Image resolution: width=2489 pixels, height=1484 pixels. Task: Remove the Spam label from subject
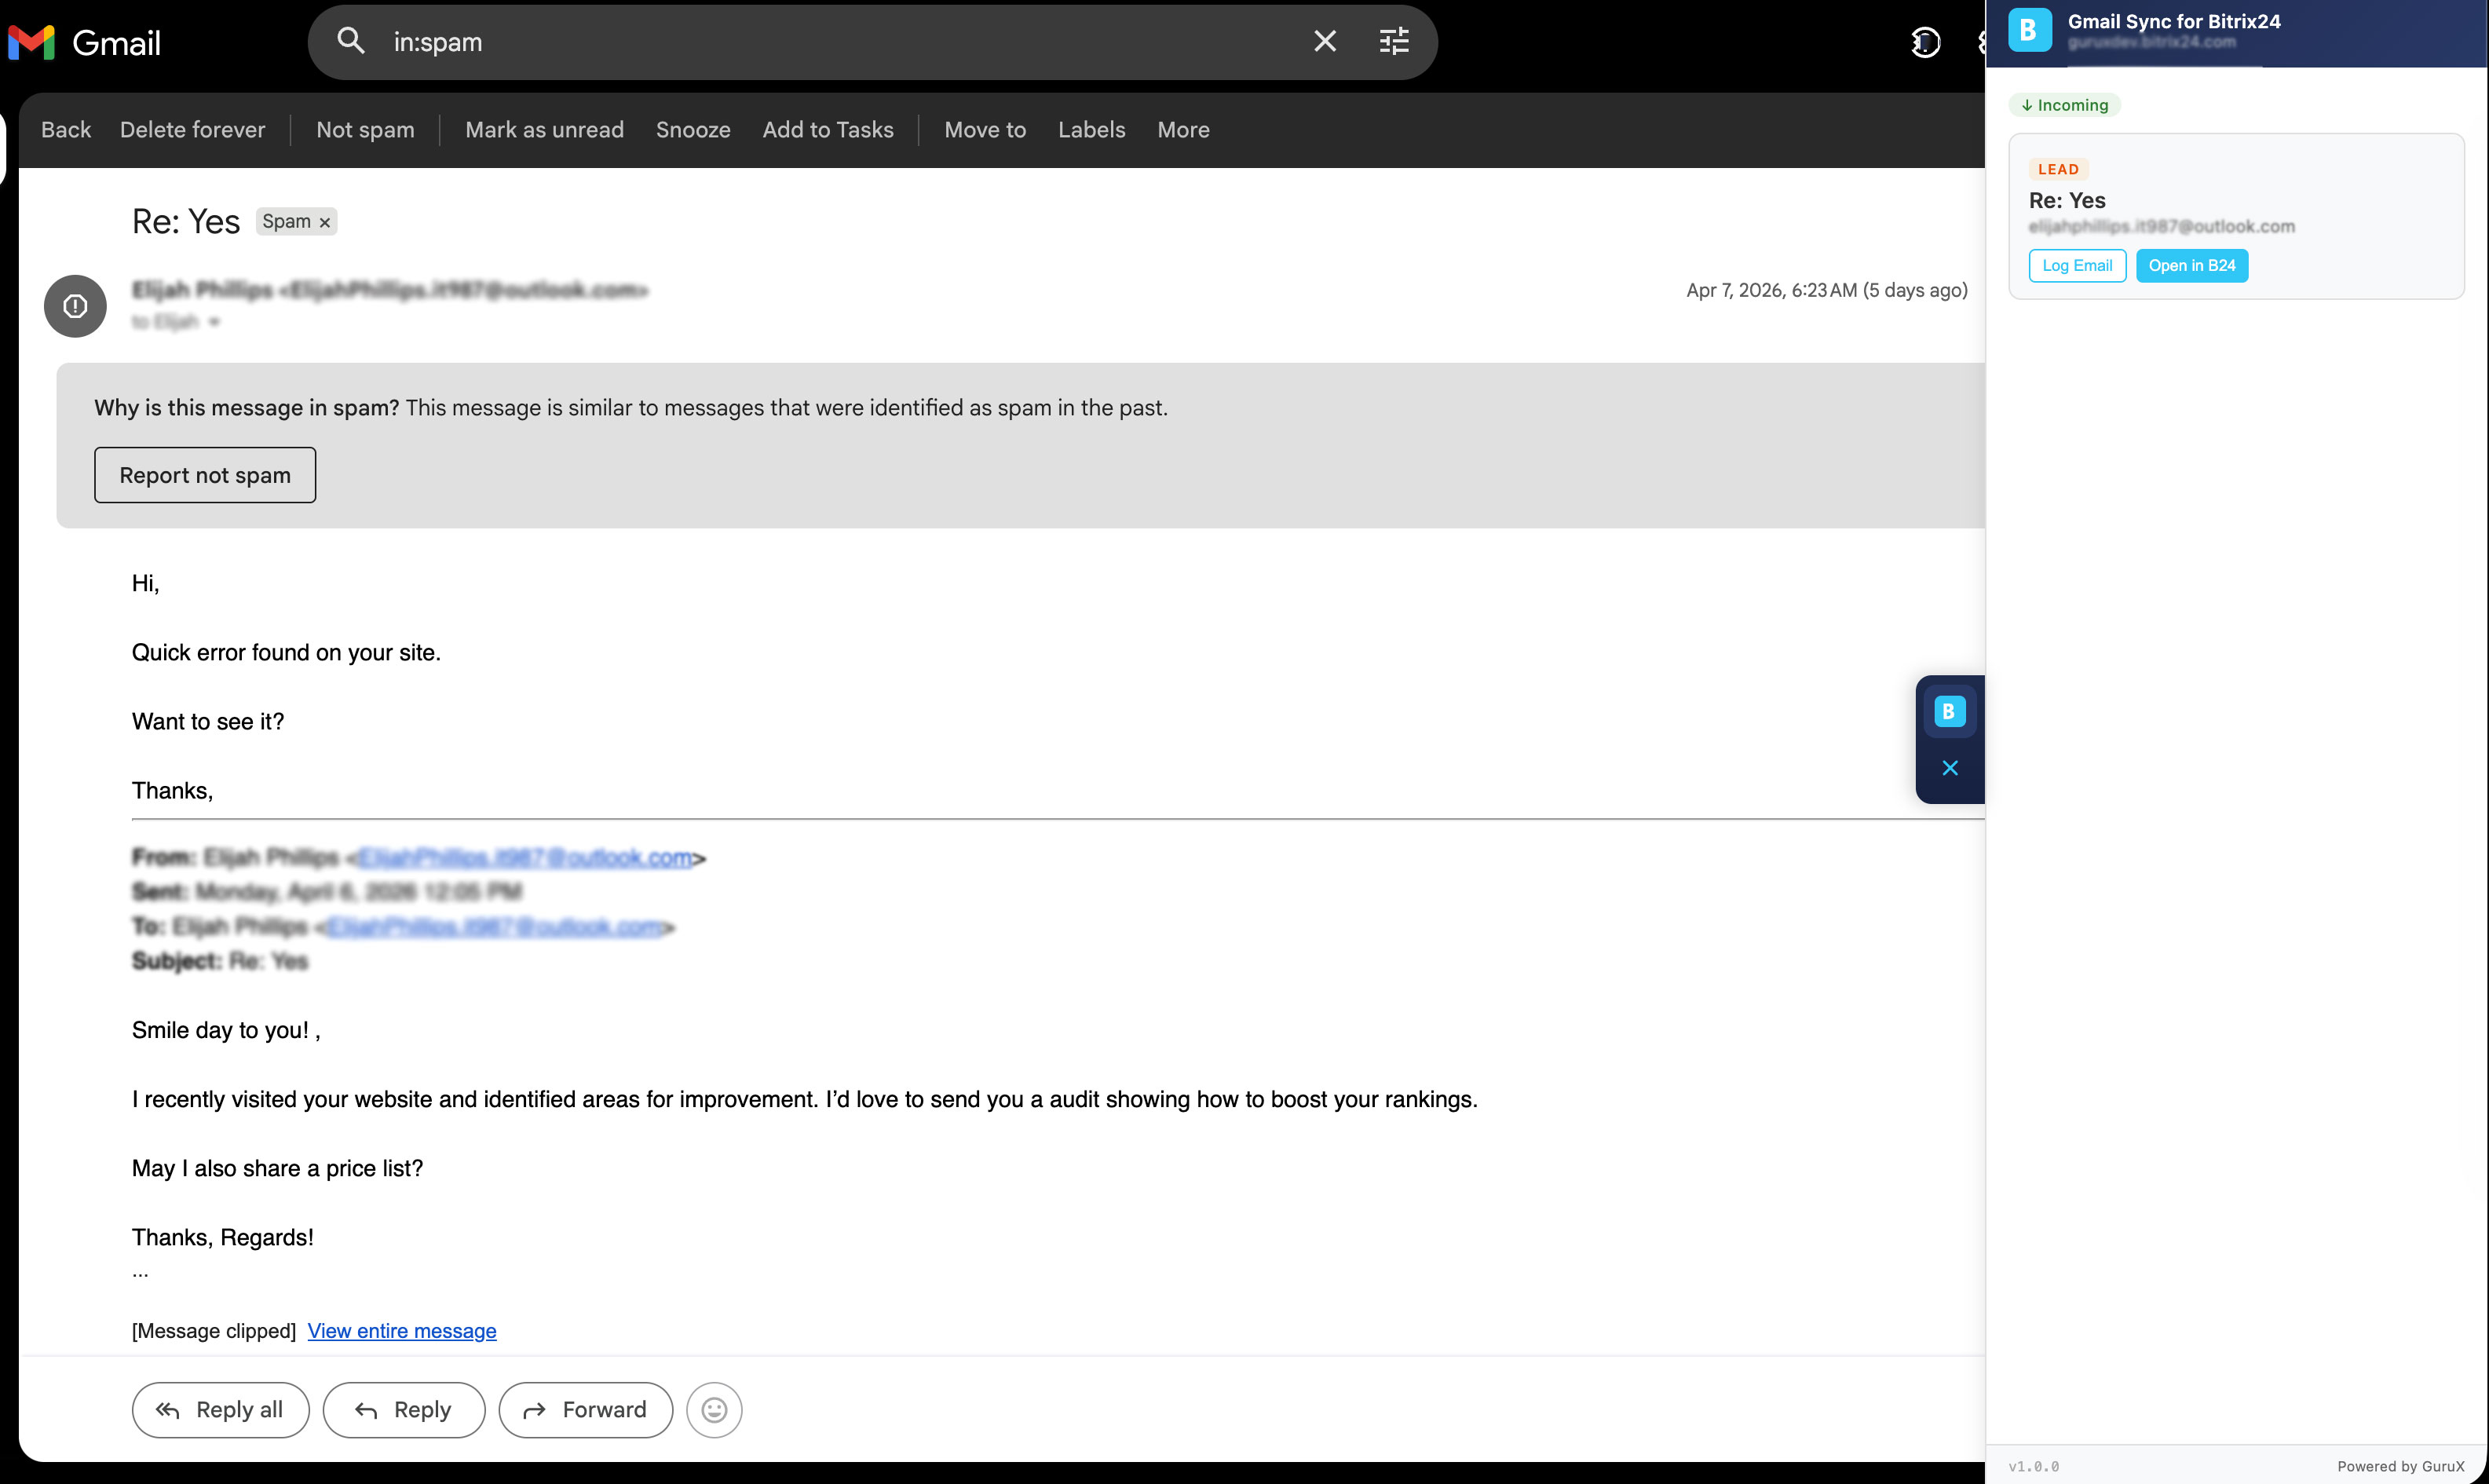(325, 222)
